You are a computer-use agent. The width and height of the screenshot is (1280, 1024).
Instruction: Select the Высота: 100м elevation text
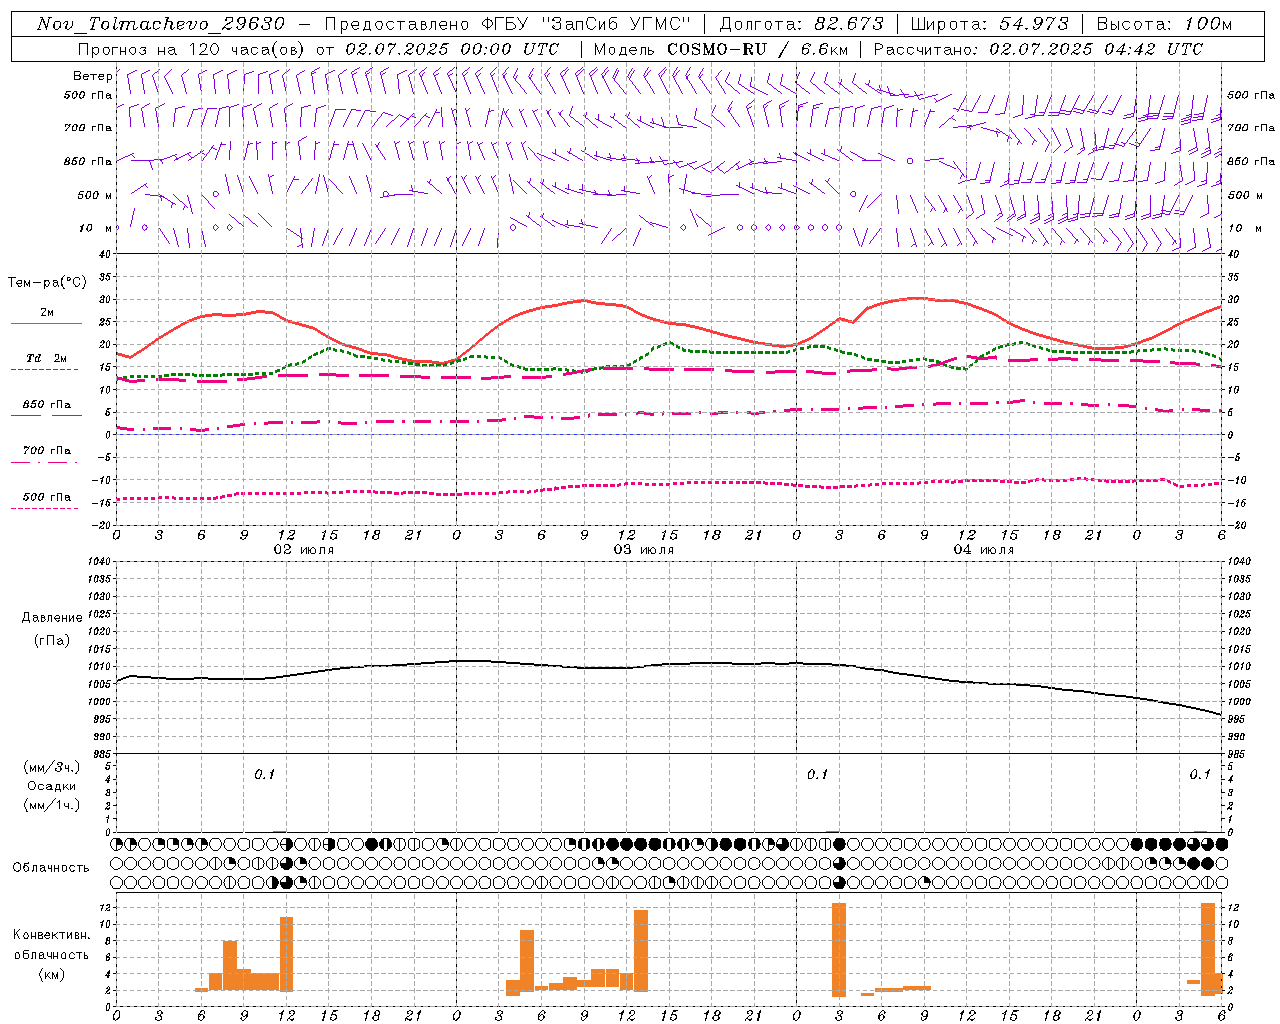click(x=1164, y=24)
